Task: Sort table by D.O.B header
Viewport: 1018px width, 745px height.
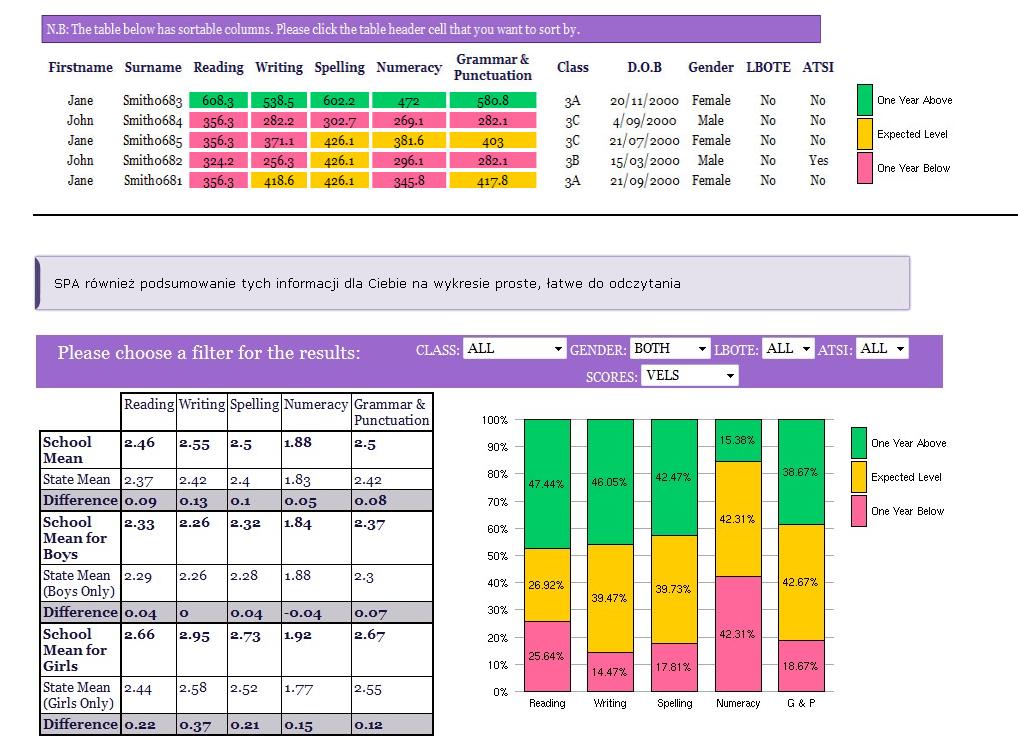Action: click(645, 67)
